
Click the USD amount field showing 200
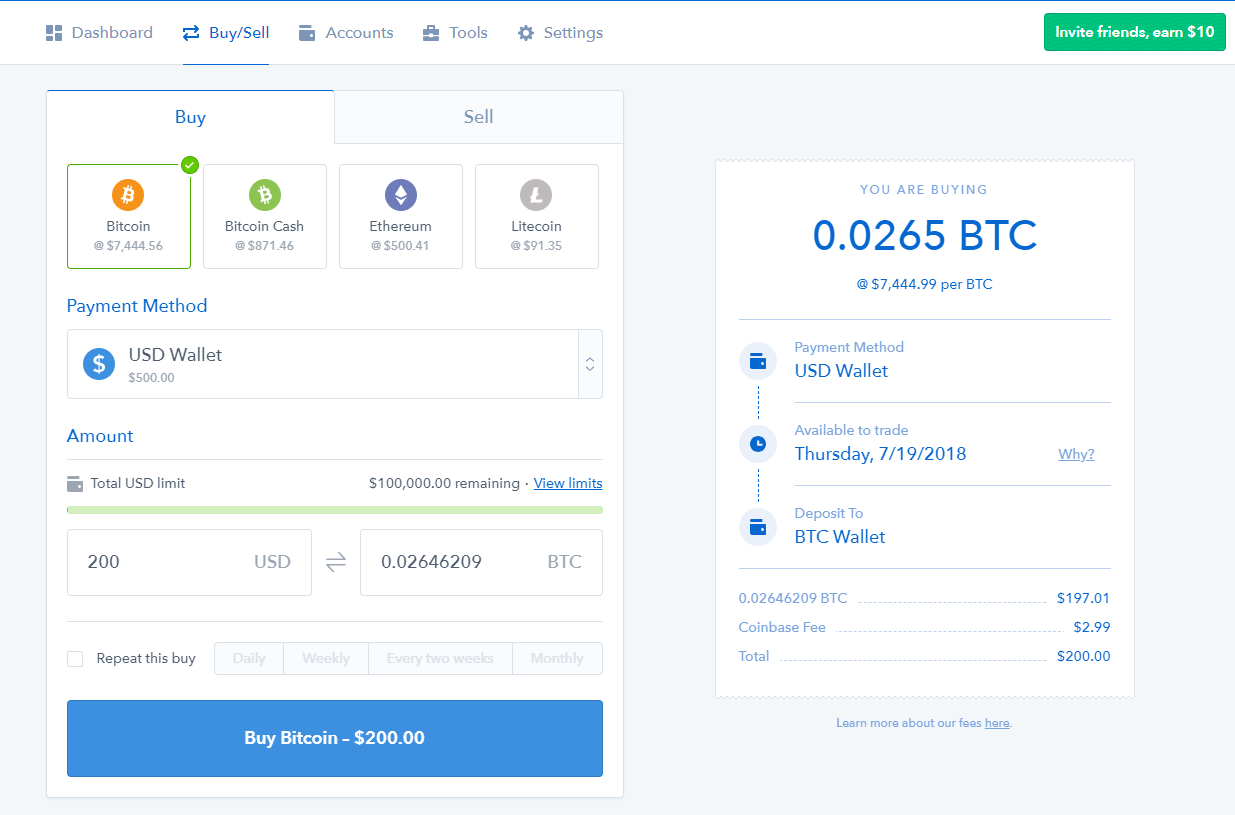pos(189,562)
